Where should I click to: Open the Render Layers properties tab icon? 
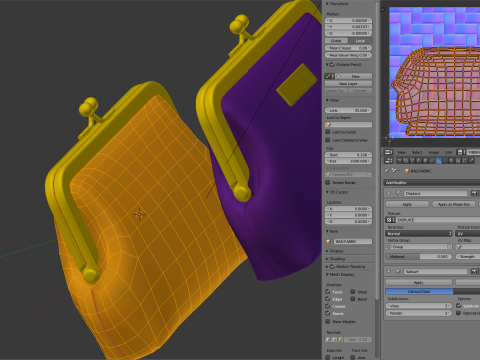(406, 160)
